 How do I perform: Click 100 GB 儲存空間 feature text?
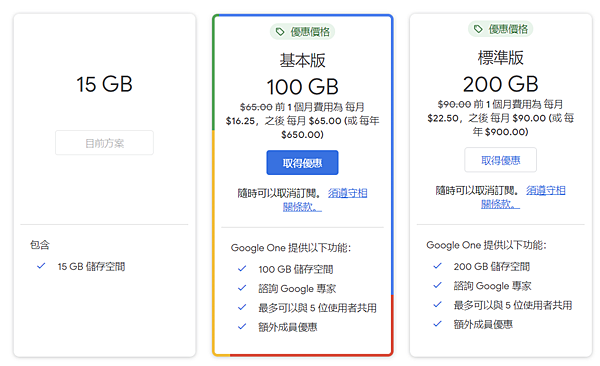(296, 269)
